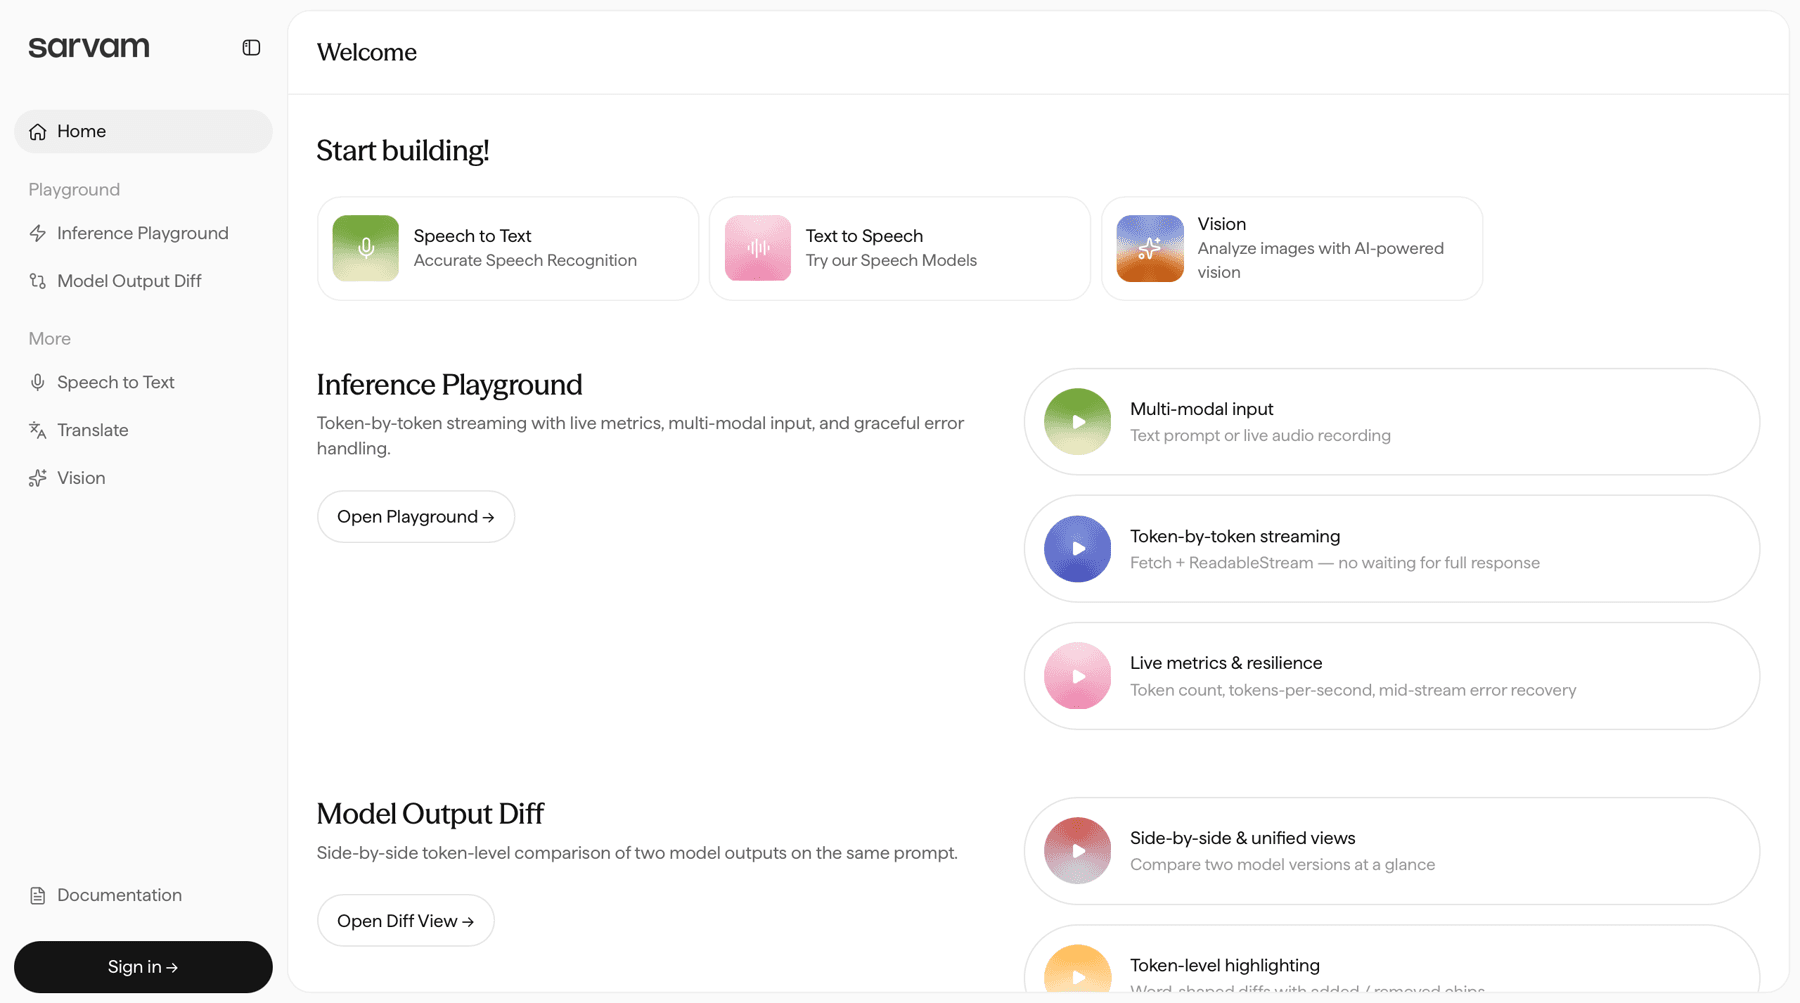Play the Token-by-token streaming demo

click(x=1078, y=549)
